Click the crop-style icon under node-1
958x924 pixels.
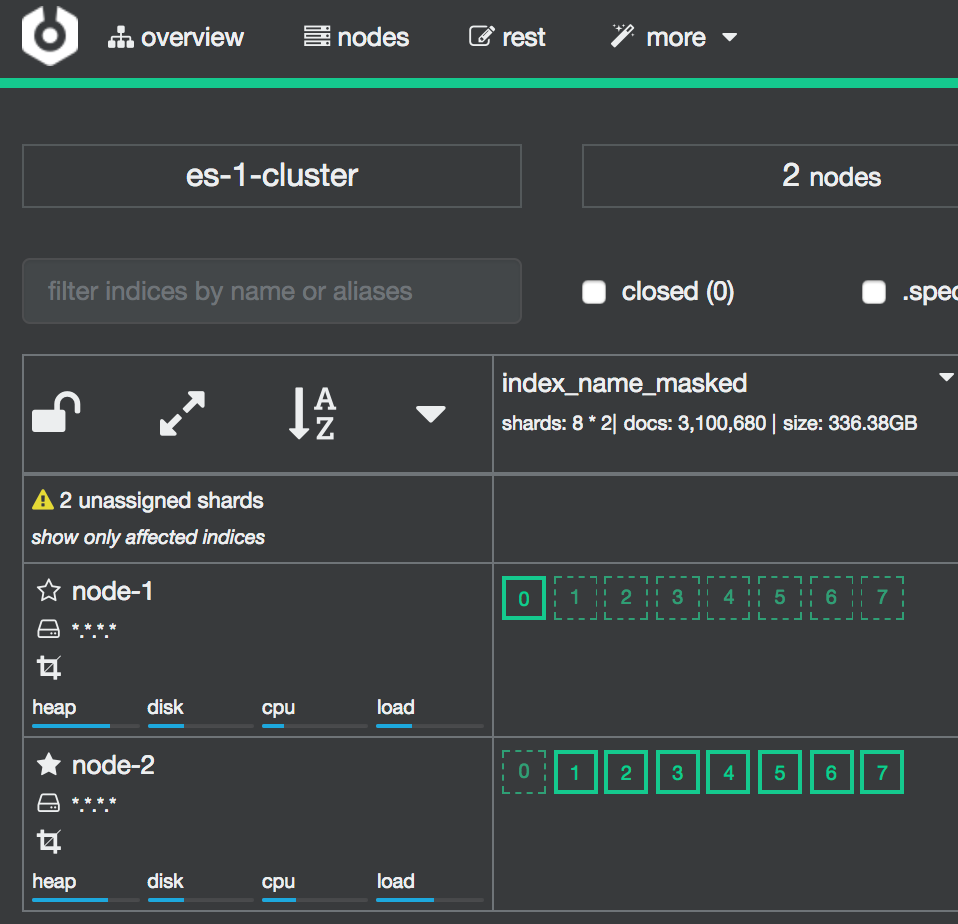click(x=49, y=667)
